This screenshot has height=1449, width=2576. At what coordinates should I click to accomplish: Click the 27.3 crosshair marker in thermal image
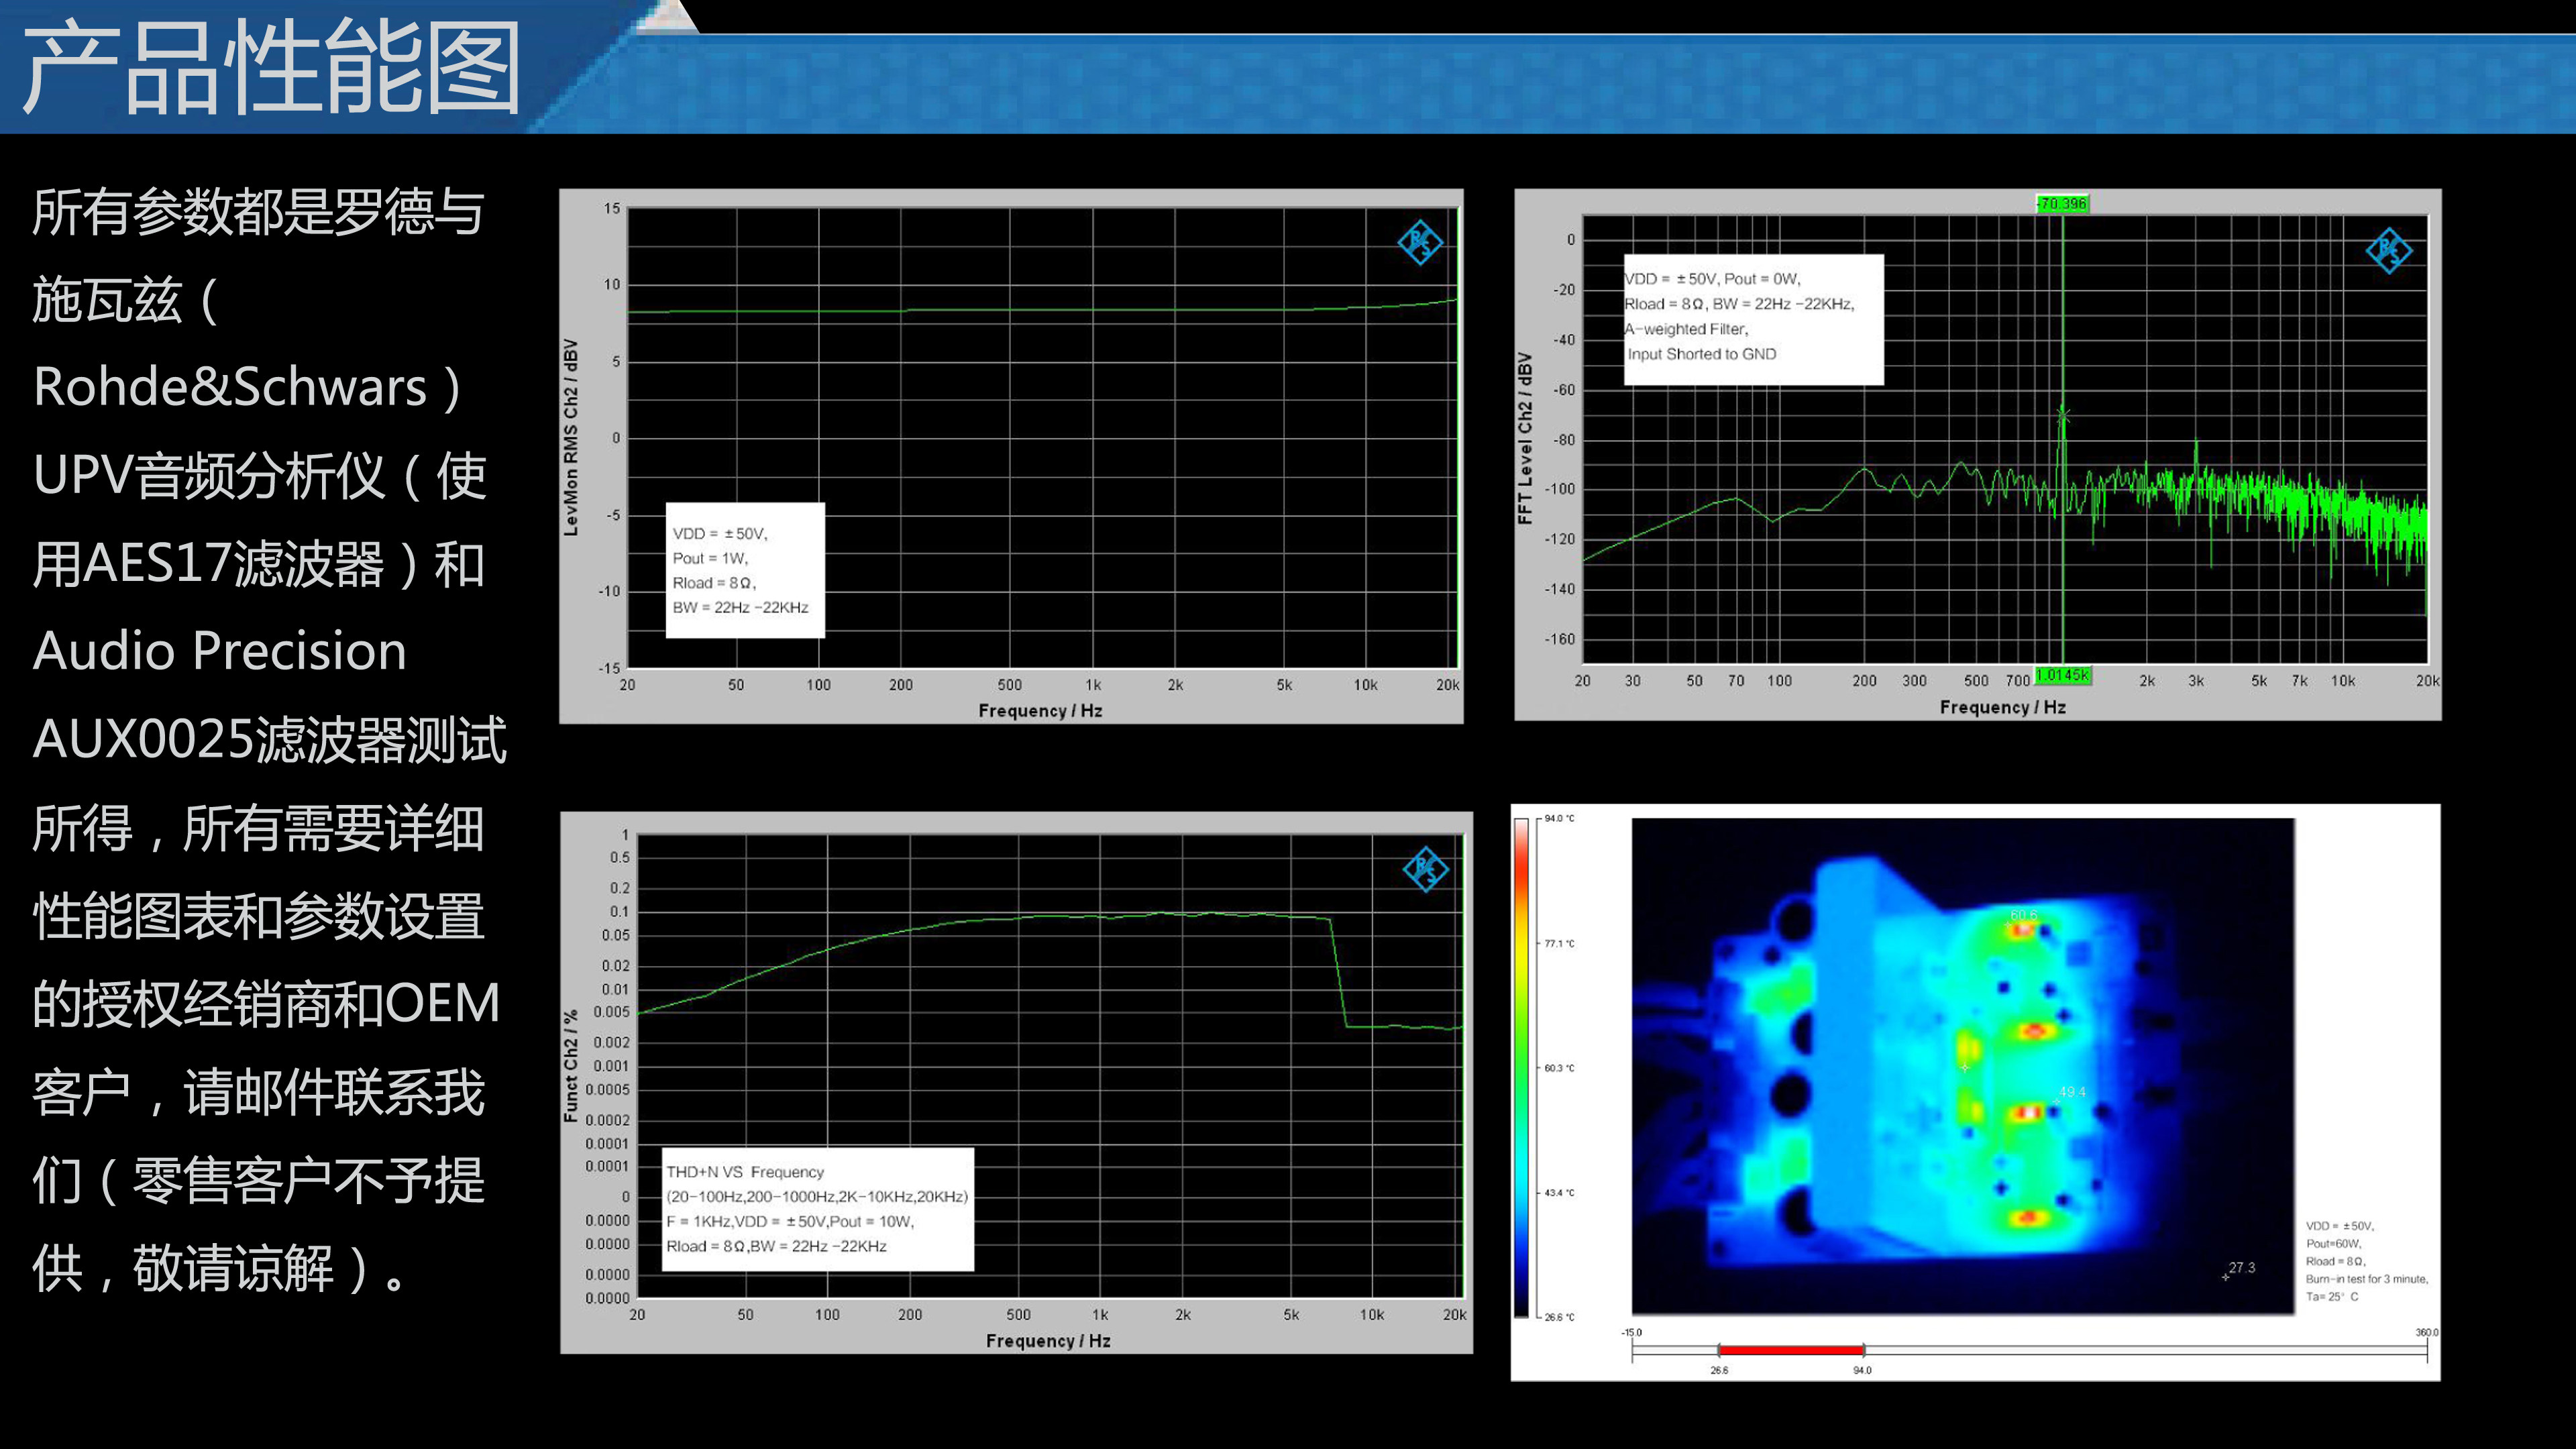pyautogui.click(x=2226, y=1277)
